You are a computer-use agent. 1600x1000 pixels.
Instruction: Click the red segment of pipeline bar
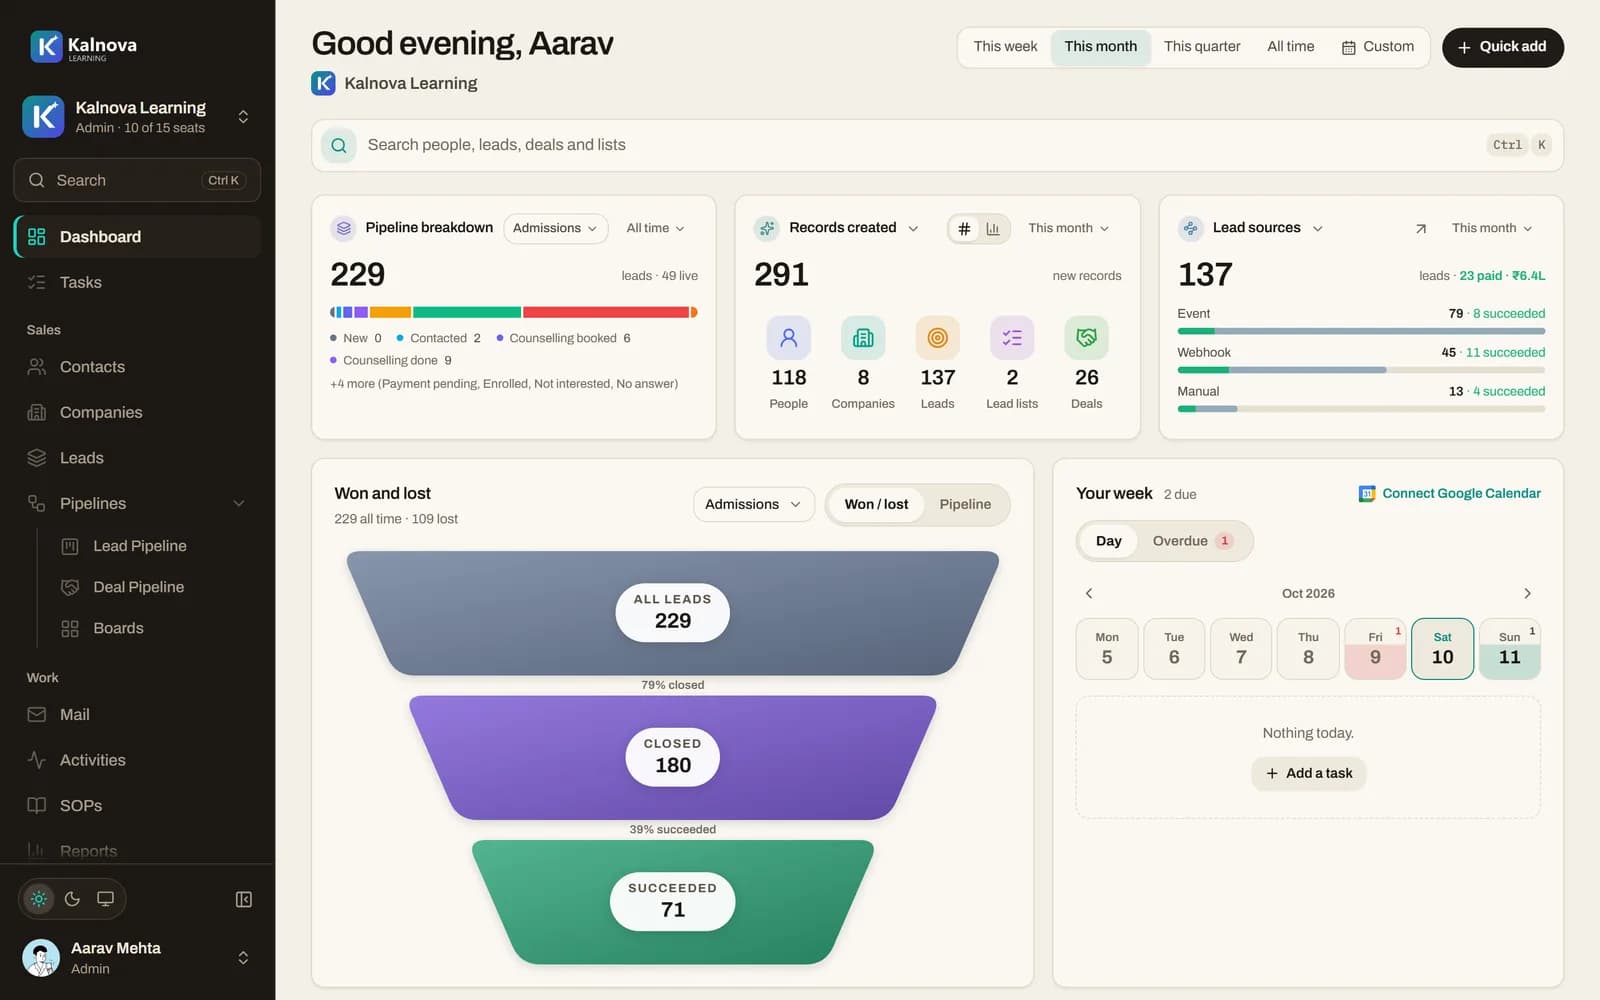(606, 312)
